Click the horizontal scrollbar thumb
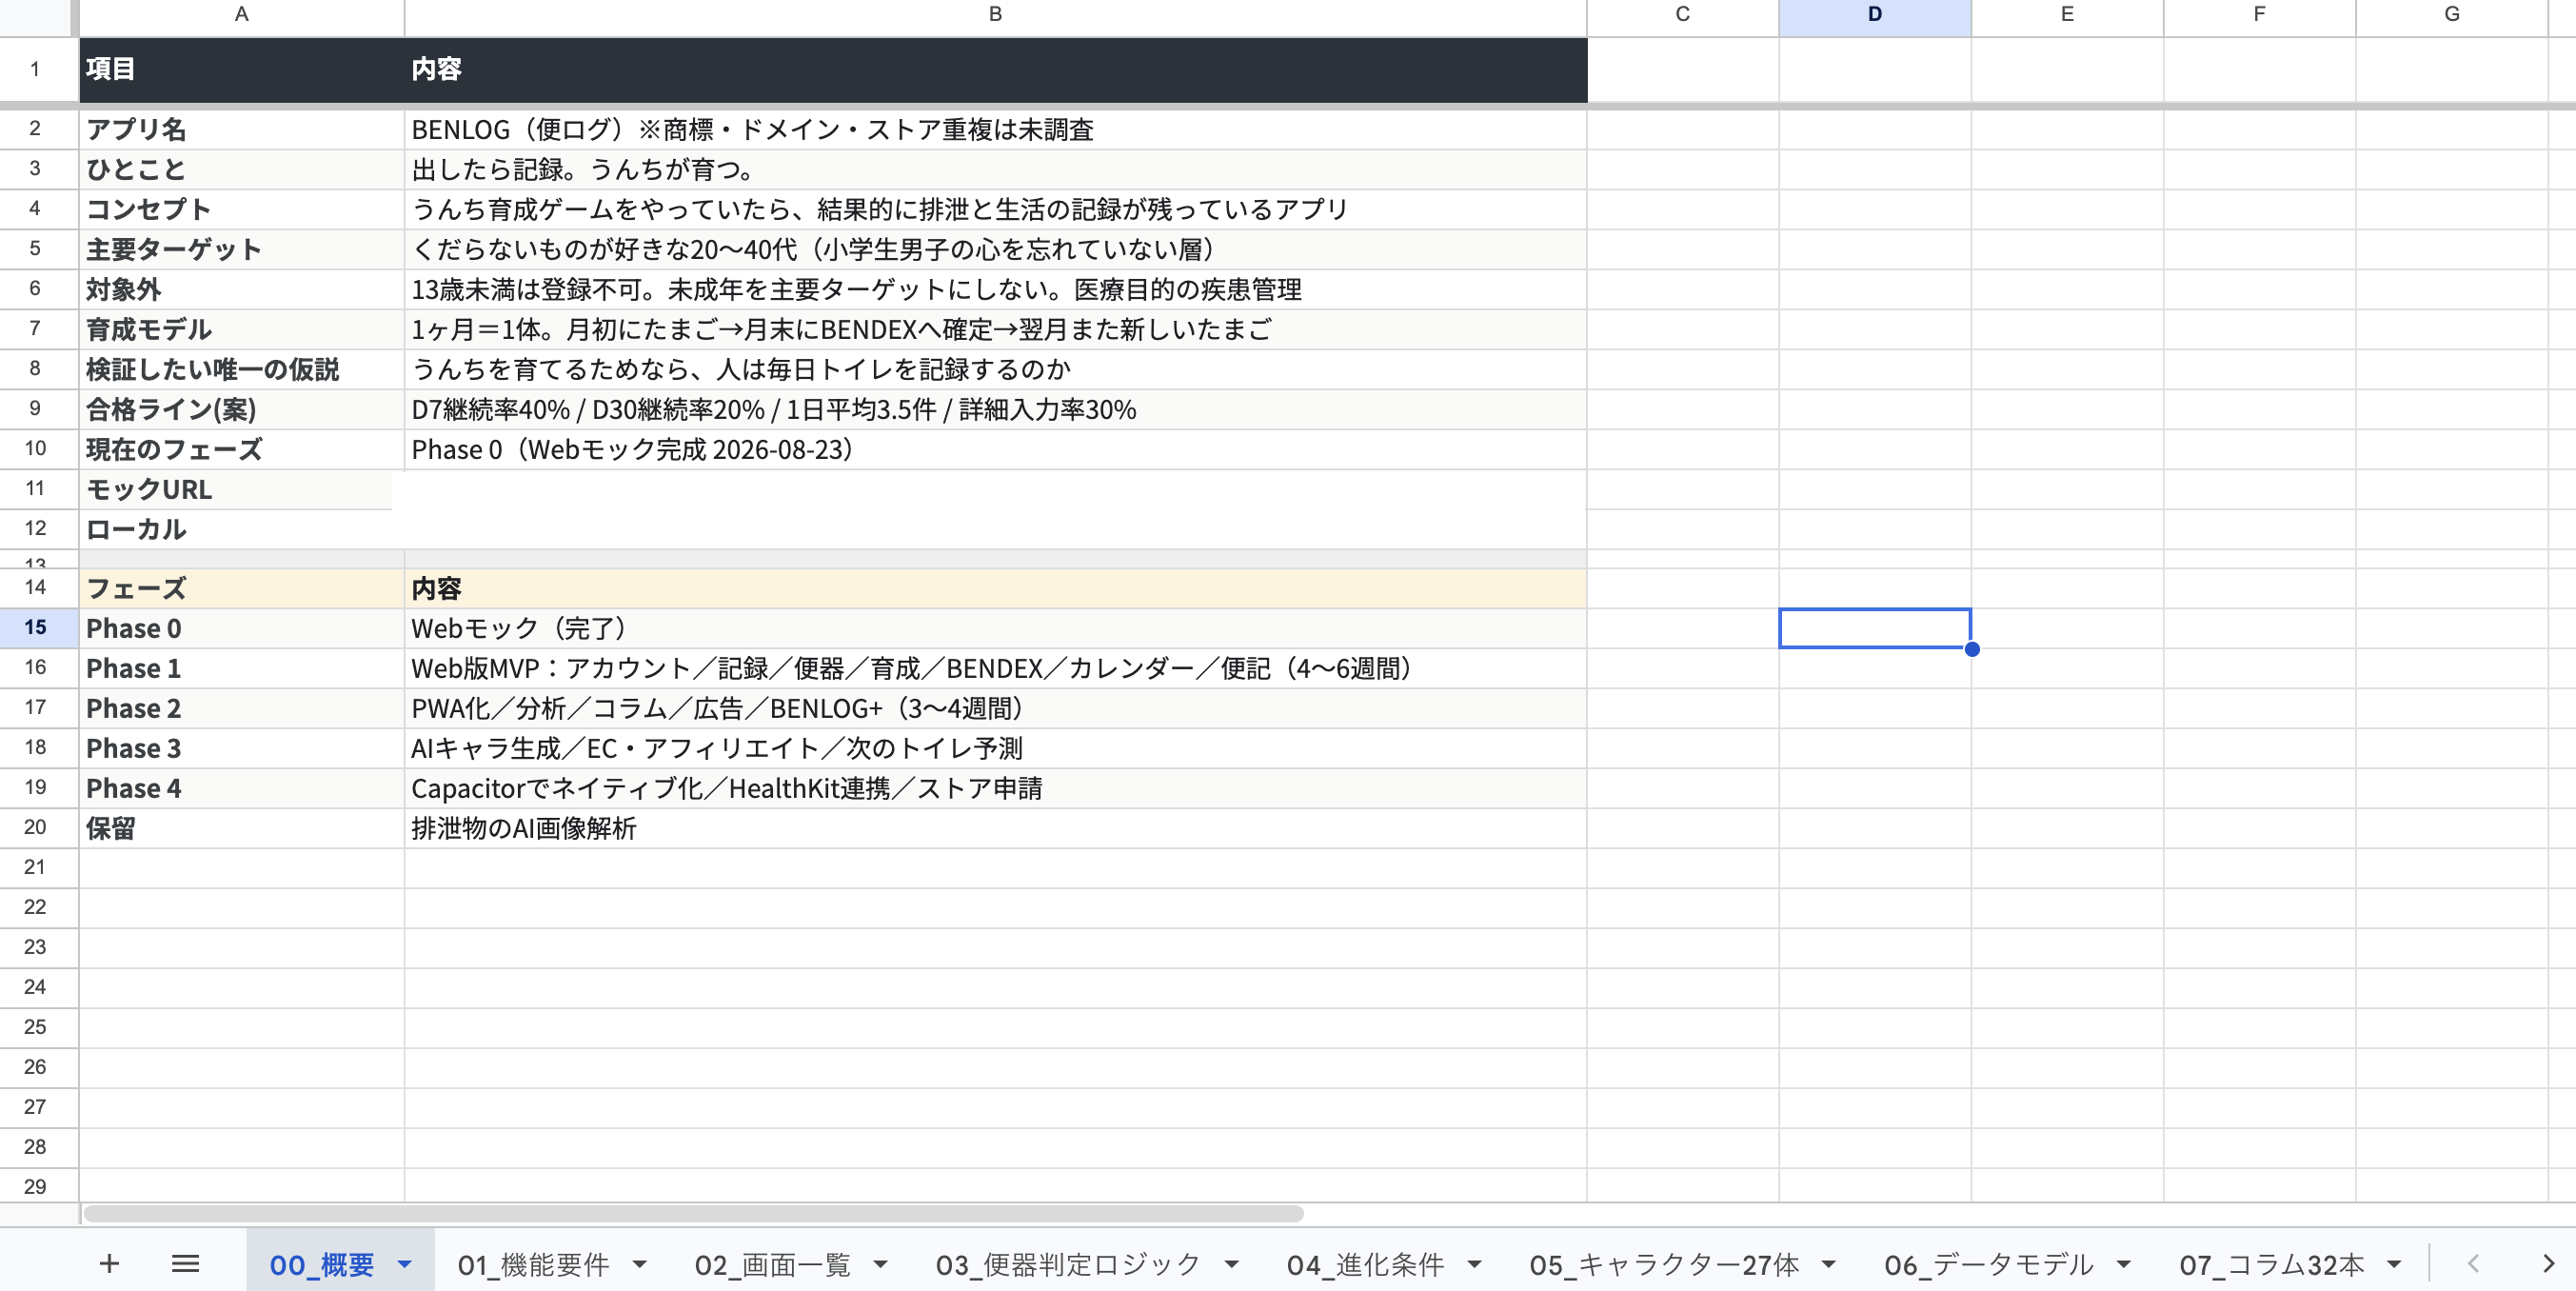Image resolution: width=2576 pixels, height=1291 pixels. (693, 1213)
